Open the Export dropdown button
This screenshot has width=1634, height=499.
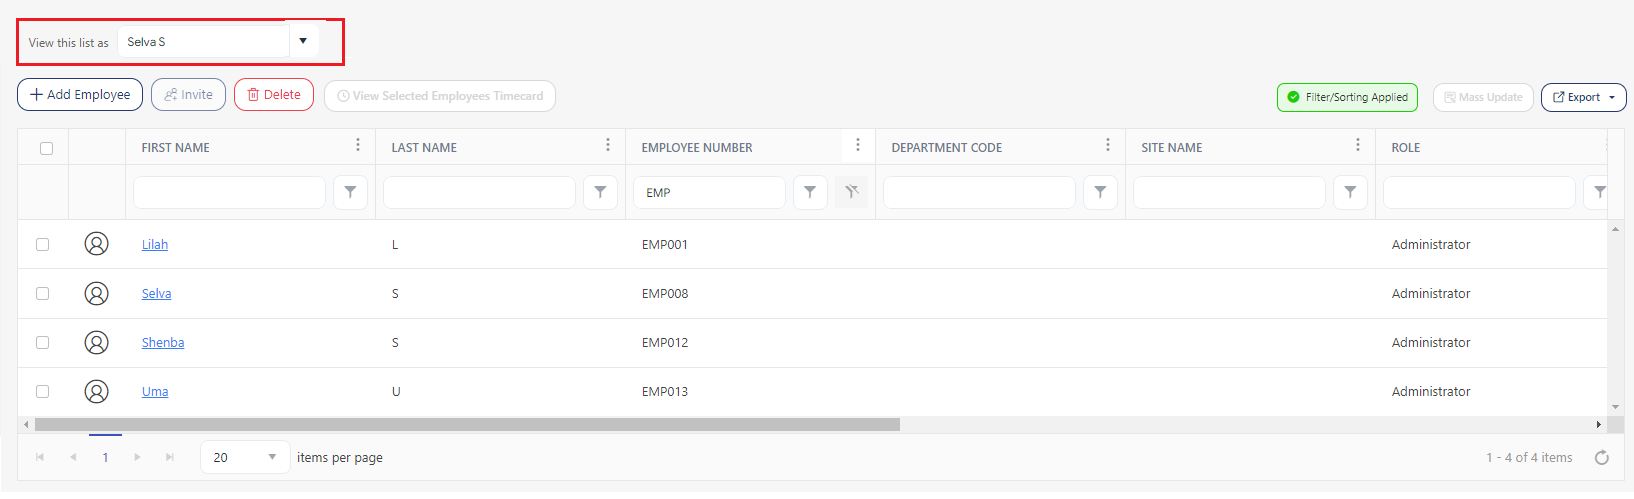(1583, 97)
